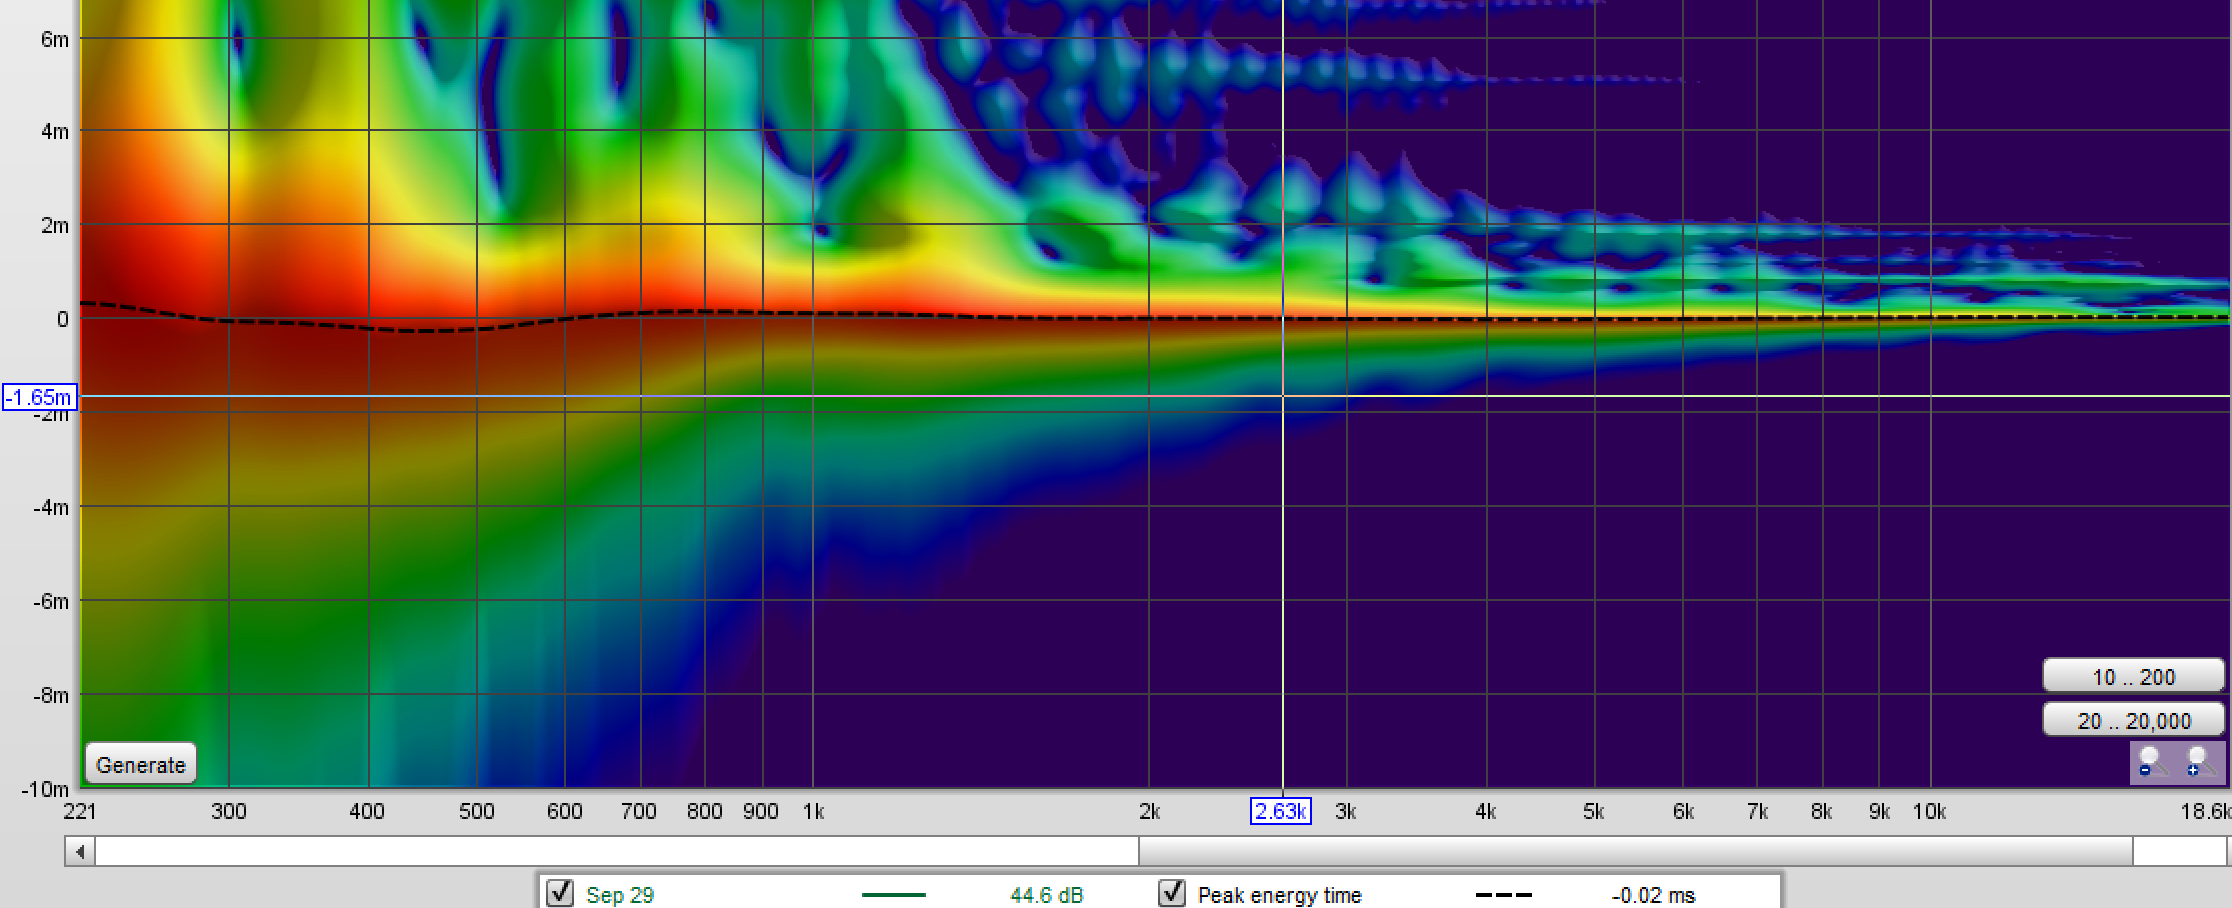Set frequency range to 20 .. 20,000
The height and width of the screenshot is (908, 2232).
coord(2133,721)
